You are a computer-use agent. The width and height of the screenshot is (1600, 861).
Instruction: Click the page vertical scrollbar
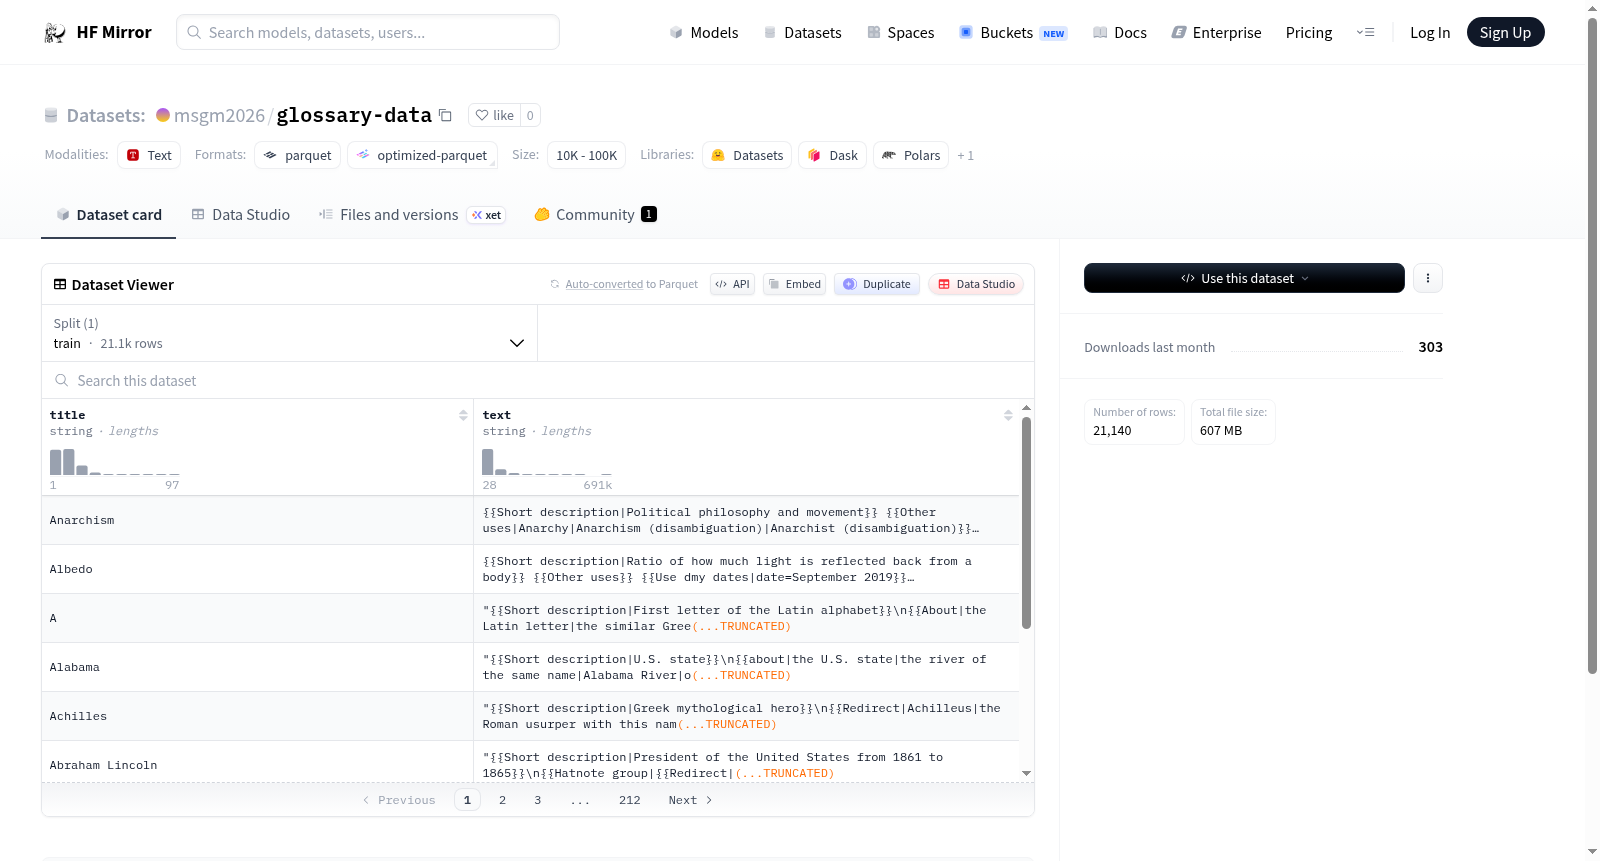tap(1592, 346)
